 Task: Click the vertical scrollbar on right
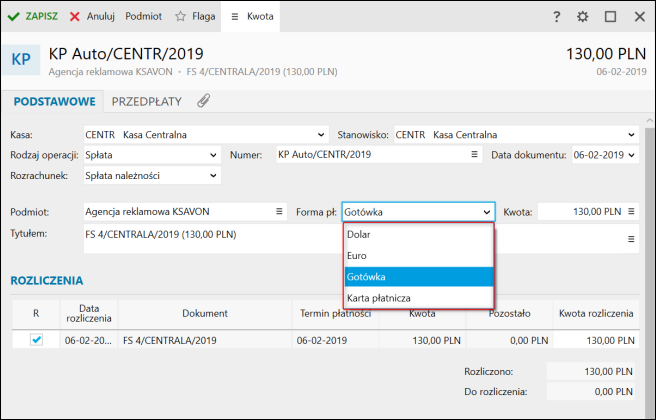(649, 250)
